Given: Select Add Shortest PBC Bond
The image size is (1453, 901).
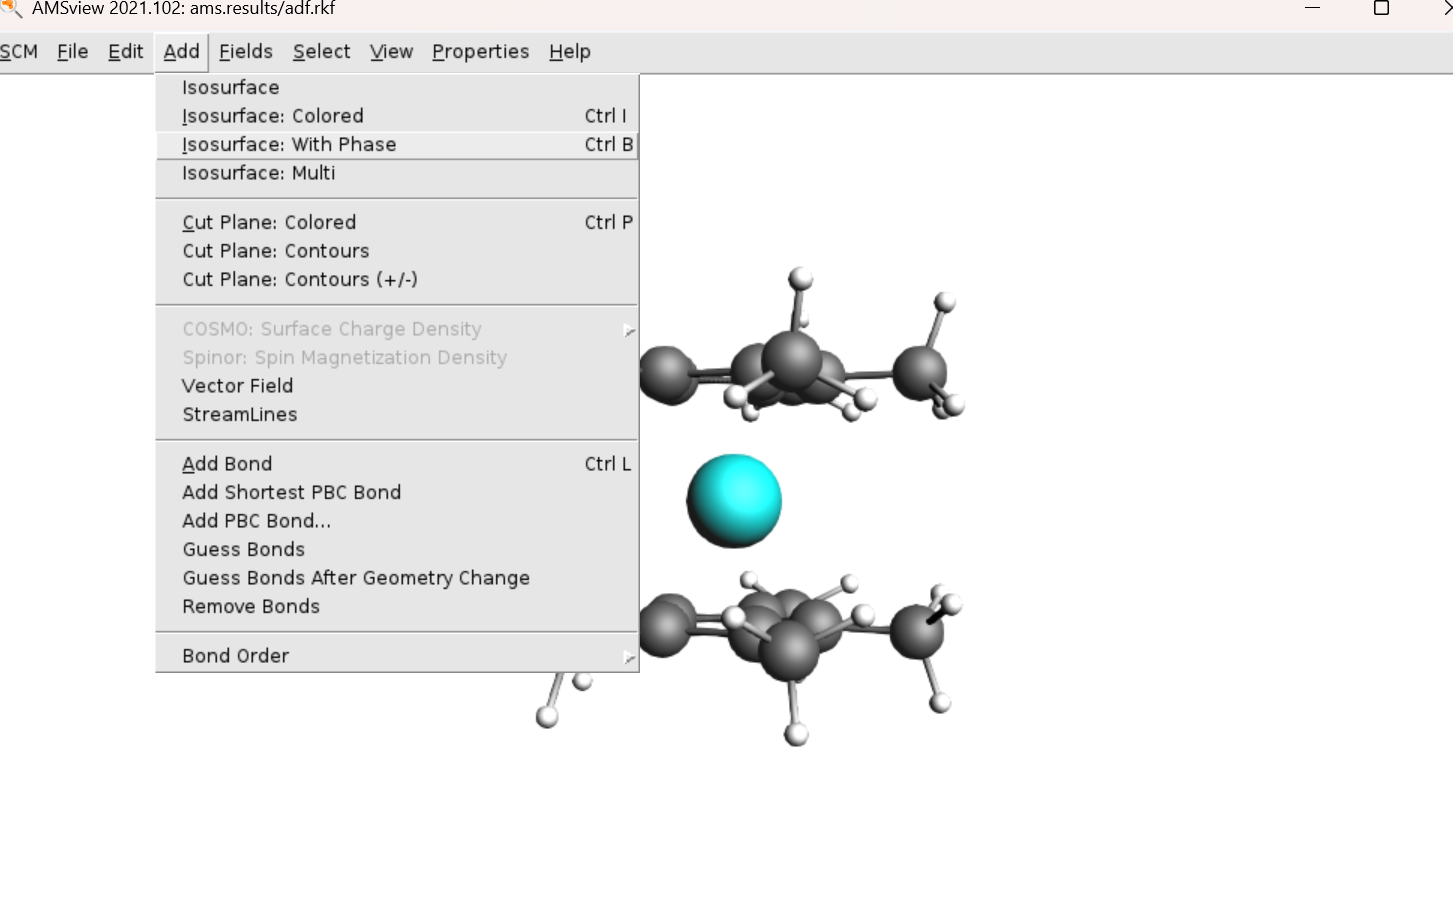Looking at the screenshot, I should [397, 492].
